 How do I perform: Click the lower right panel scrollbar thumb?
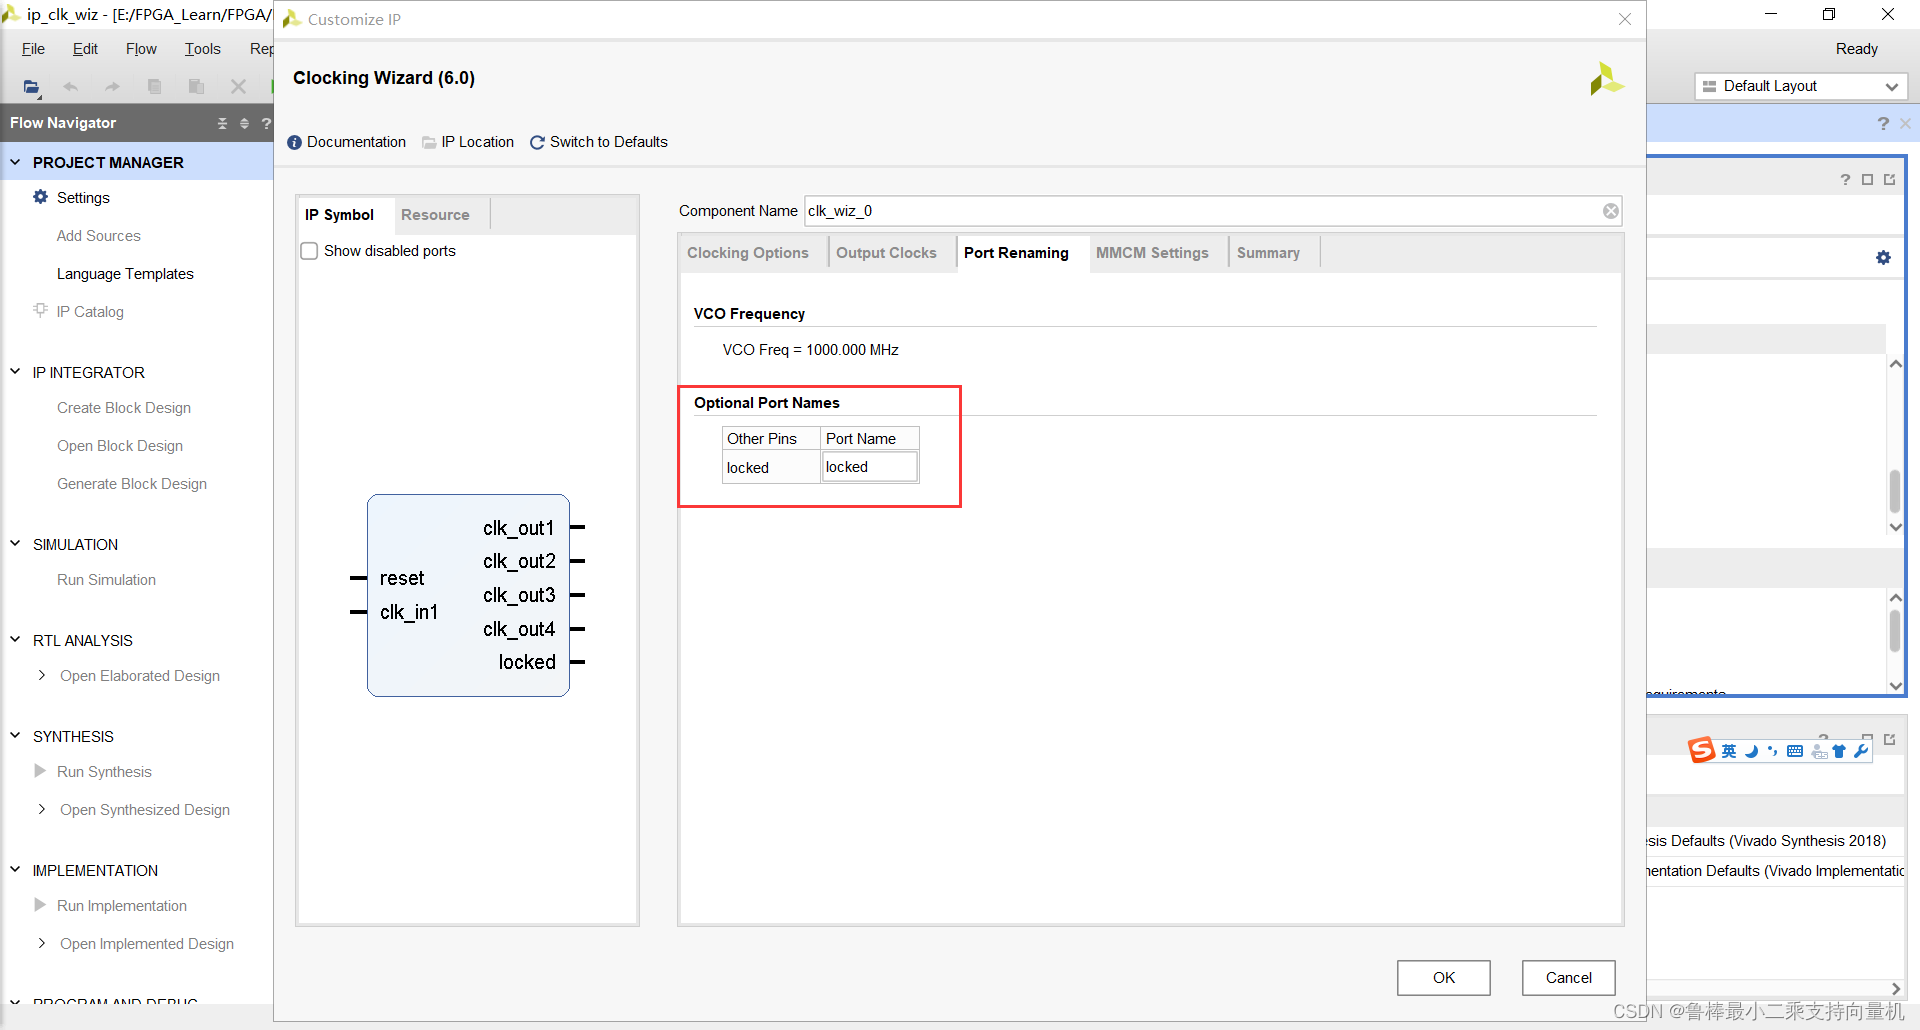[1895, 632]
